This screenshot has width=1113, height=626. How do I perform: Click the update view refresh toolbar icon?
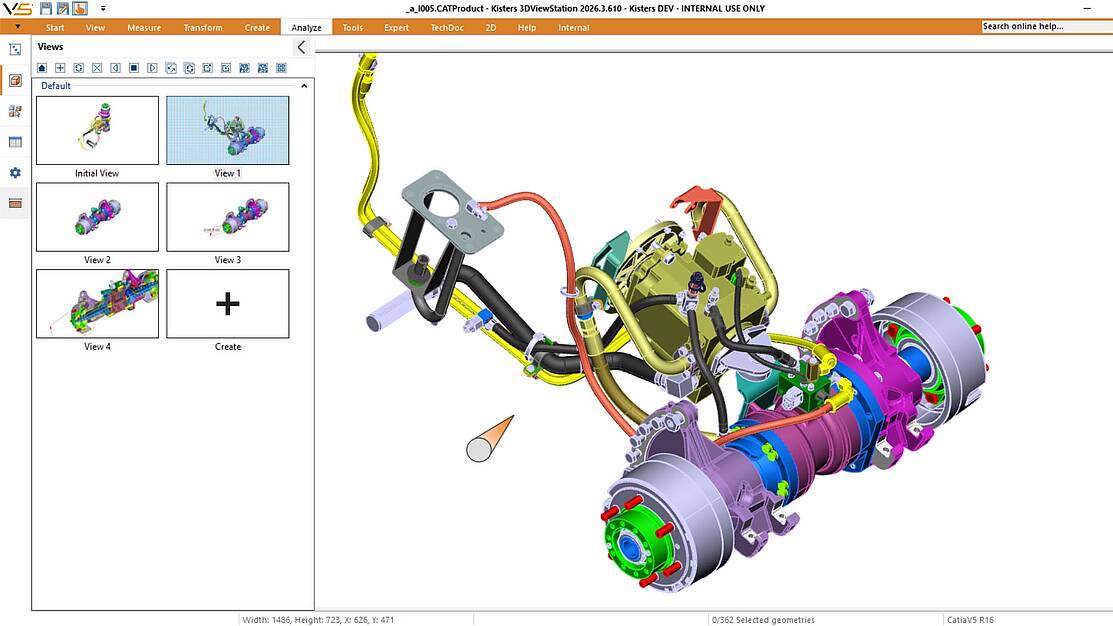[79, 68]
